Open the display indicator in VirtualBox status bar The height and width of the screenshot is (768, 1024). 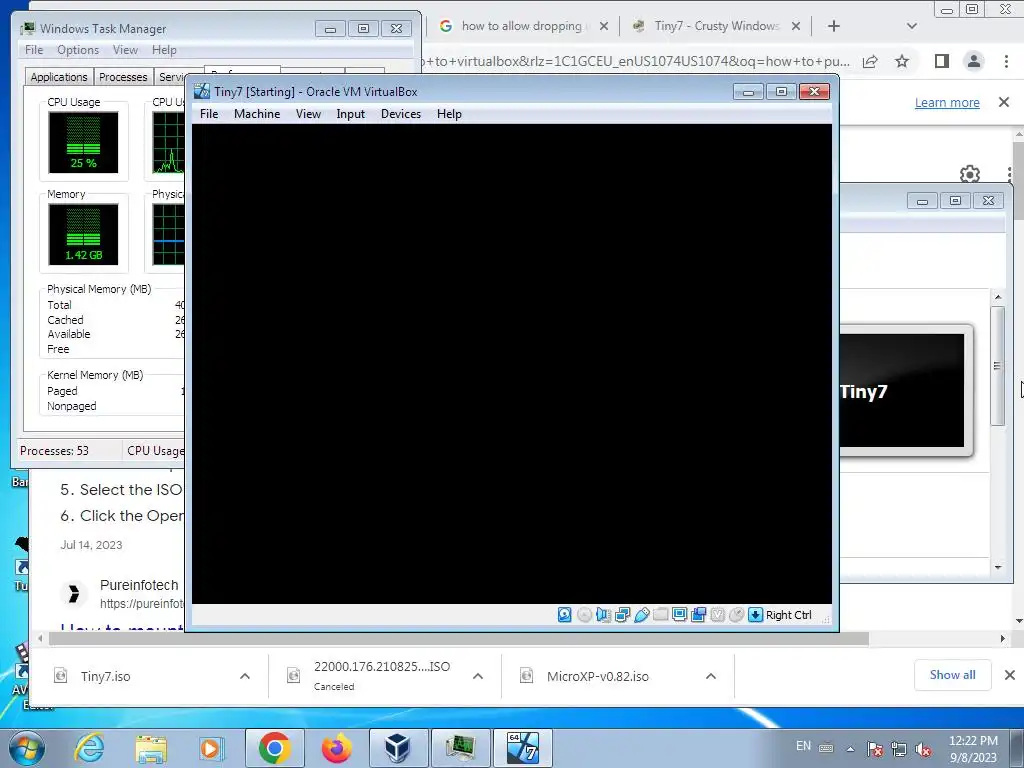(679, 615)
